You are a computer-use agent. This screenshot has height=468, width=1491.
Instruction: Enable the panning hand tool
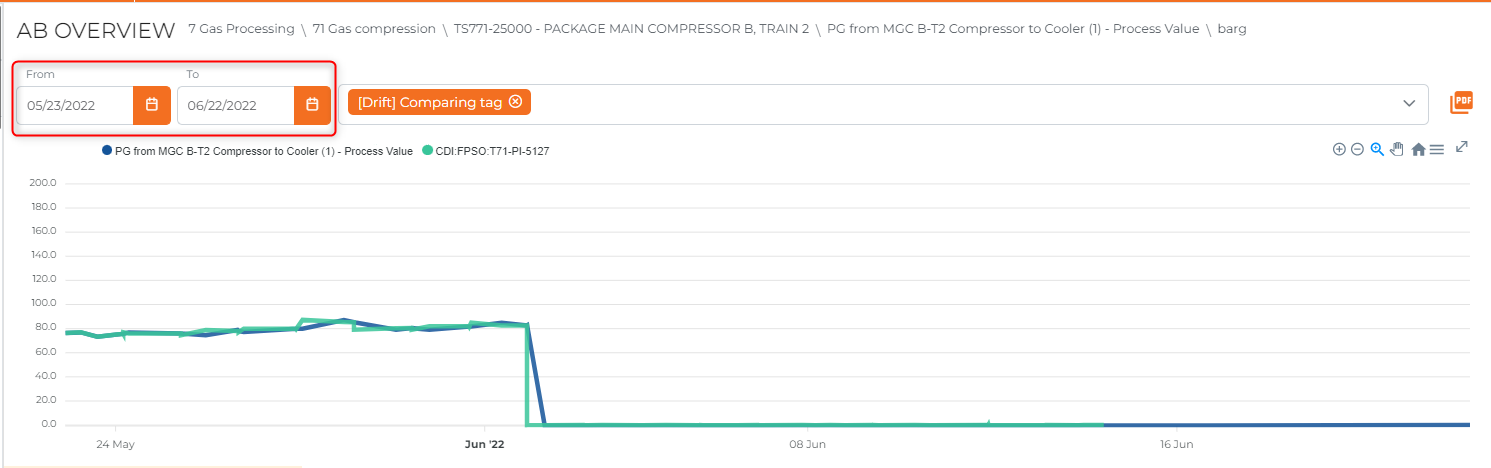[1397, 149]
